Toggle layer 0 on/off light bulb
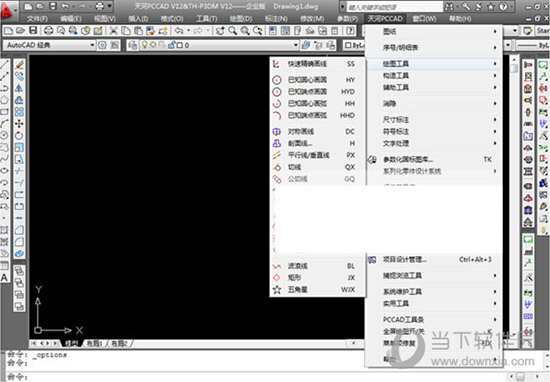Image resolution: width=550 pixels, height=382 pixels. [144, 45]
